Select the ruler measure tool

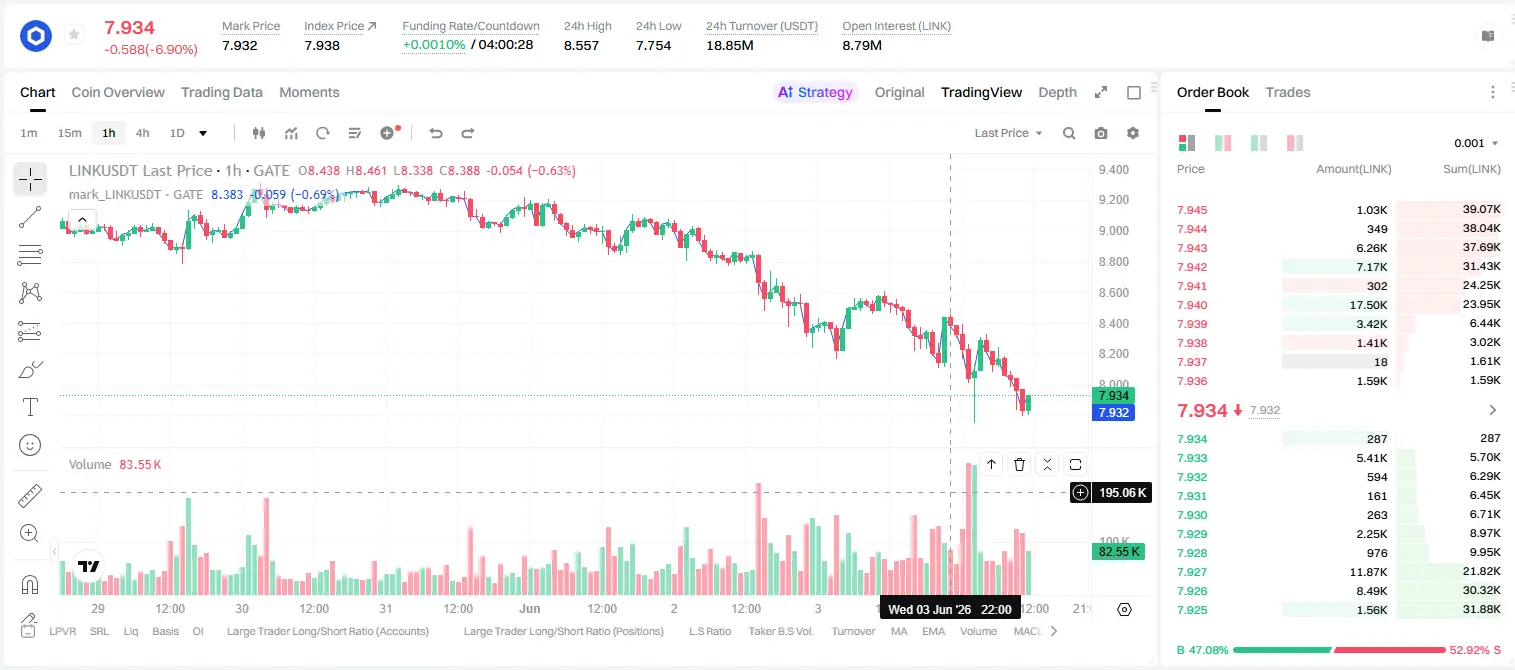[x=30, y=496]
